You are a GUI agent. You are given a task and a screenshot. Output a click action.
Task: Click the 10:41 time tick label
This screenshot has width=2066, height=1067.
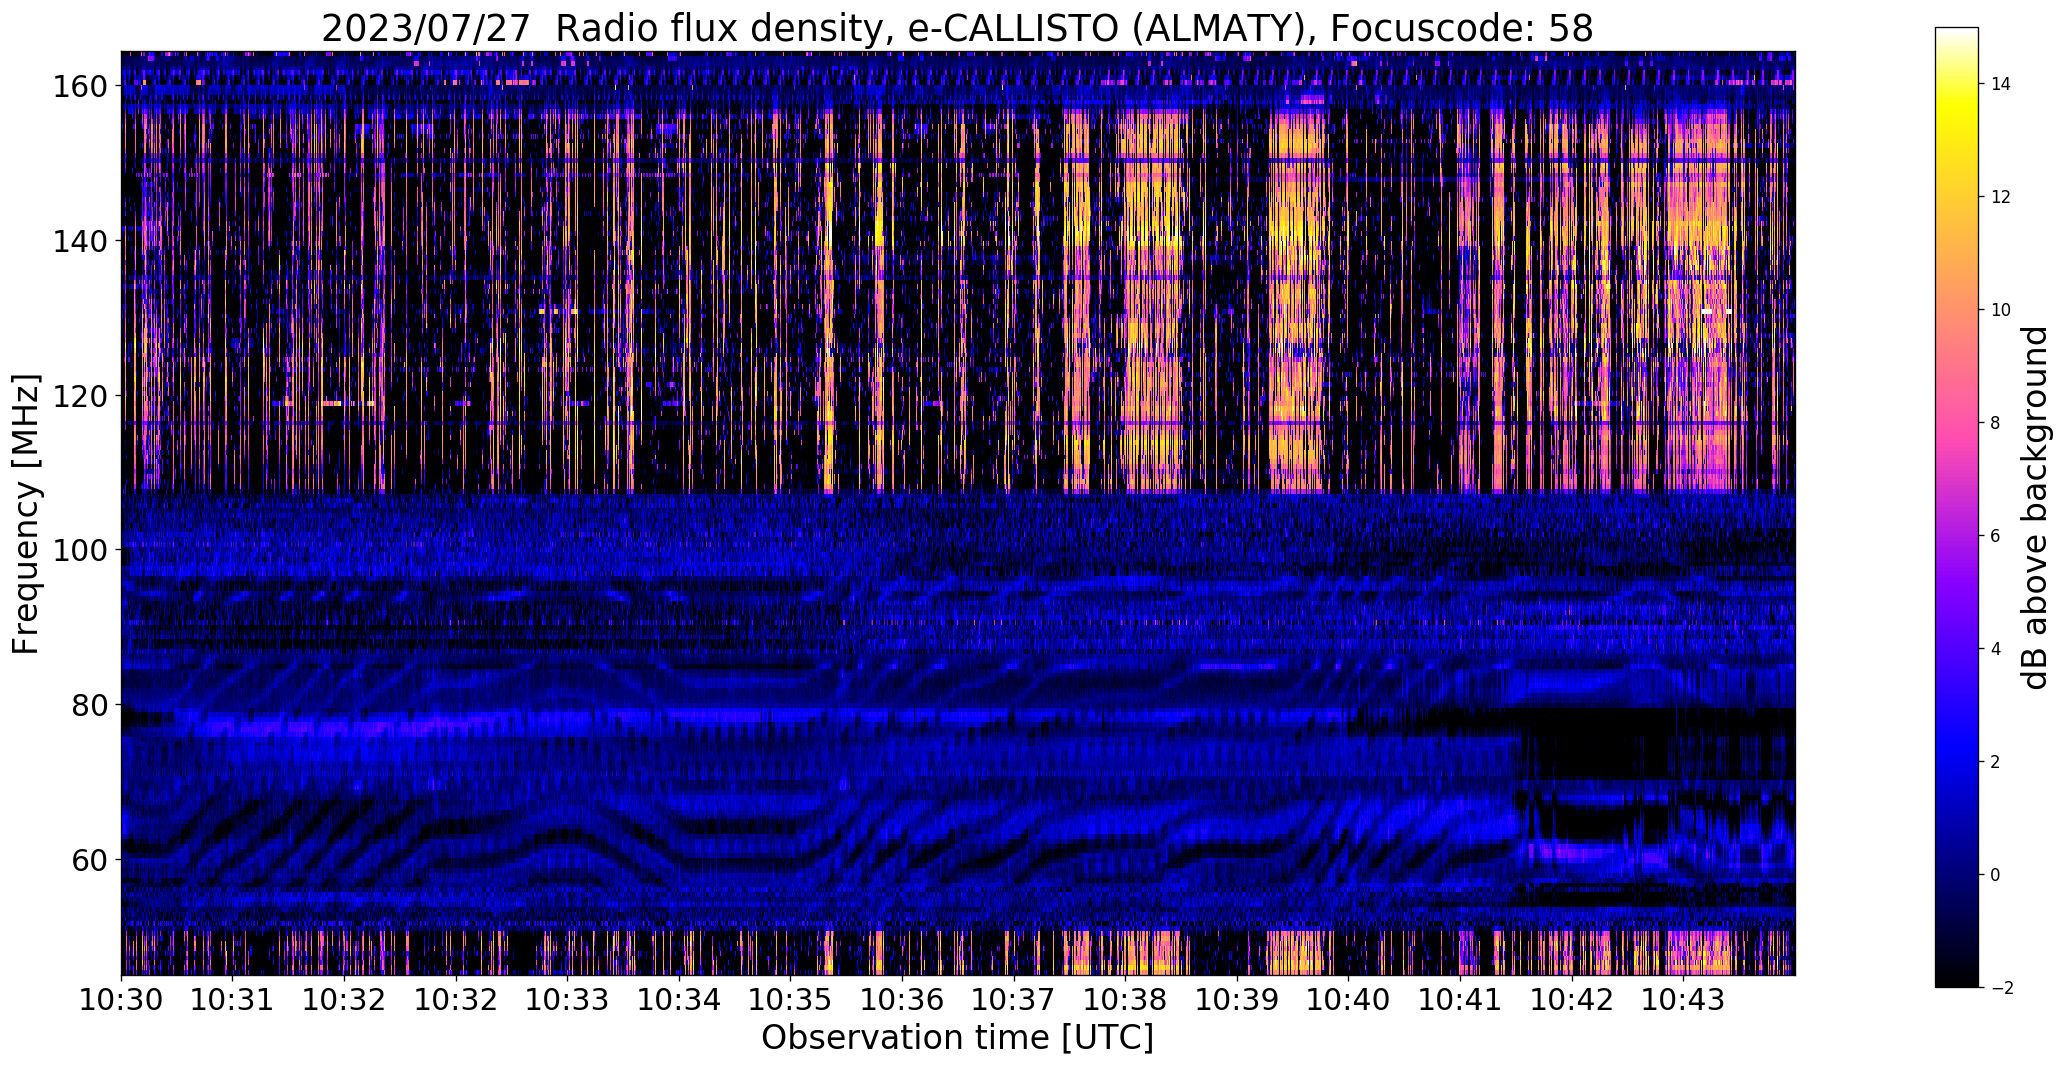(1461, 1000)
